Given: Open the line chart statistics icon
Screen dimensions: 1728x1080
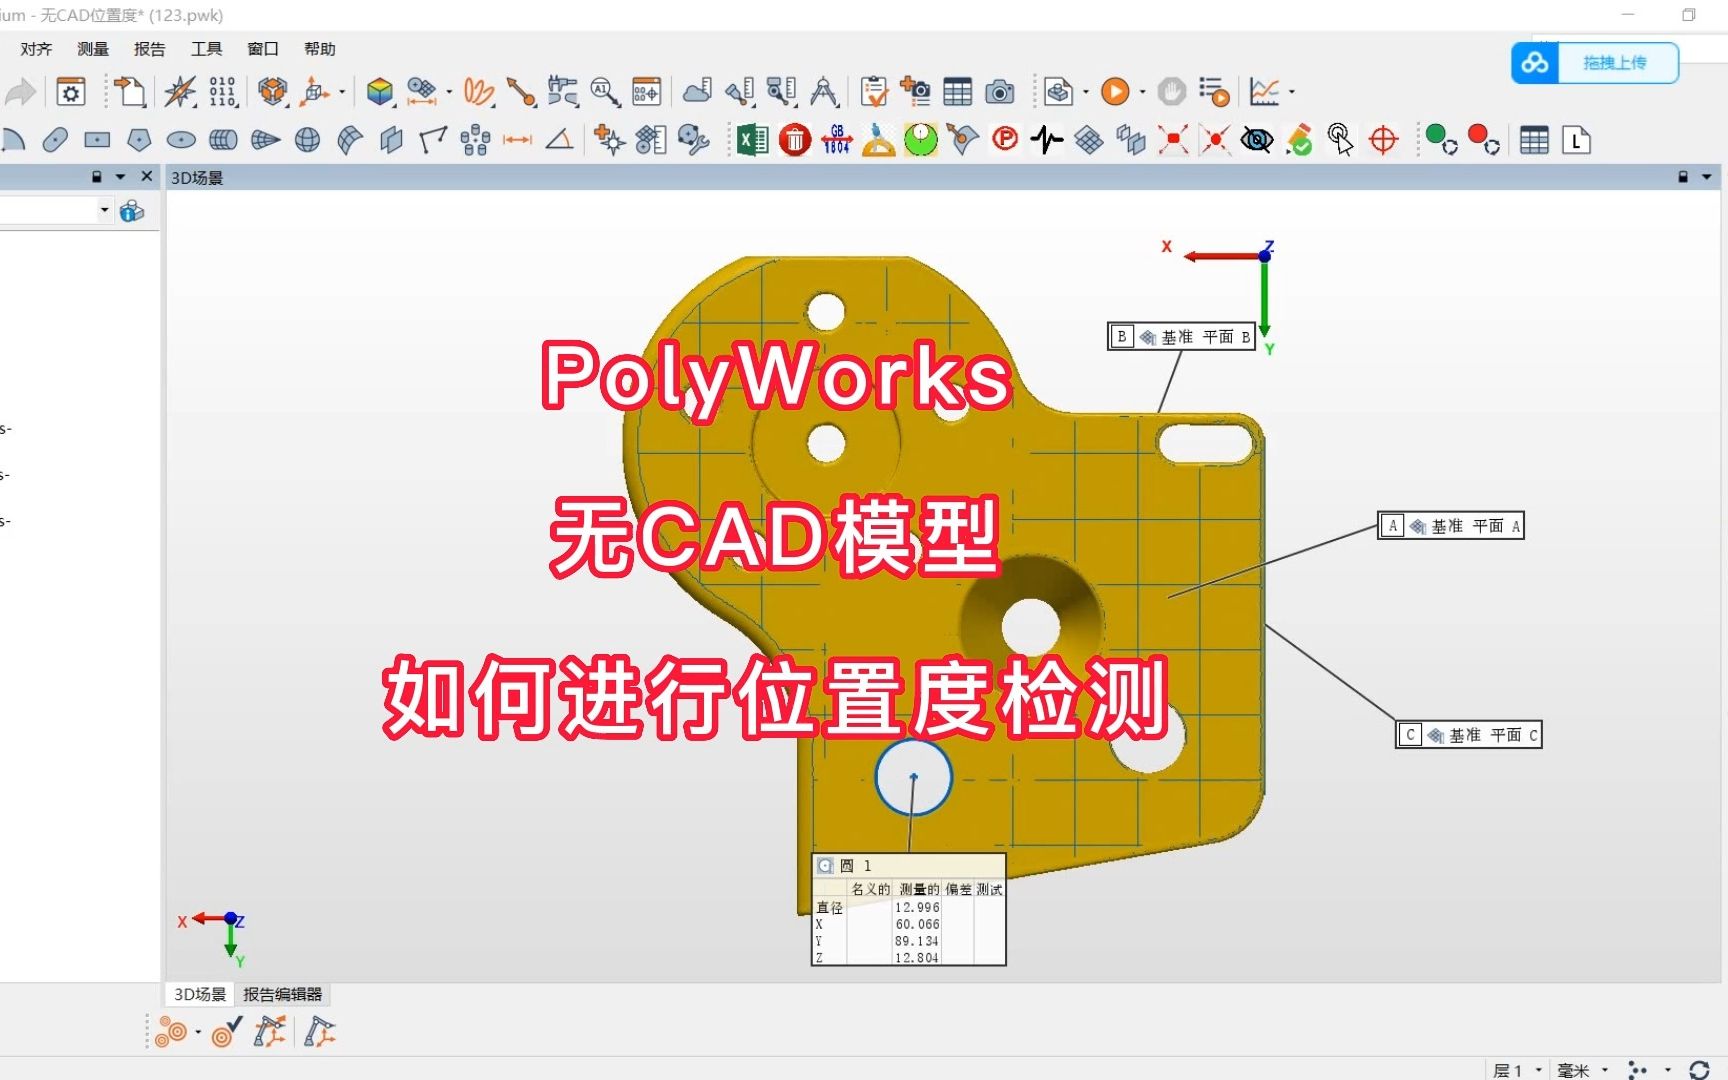Looking at the screenshot, I should (x=1264, y=93).
